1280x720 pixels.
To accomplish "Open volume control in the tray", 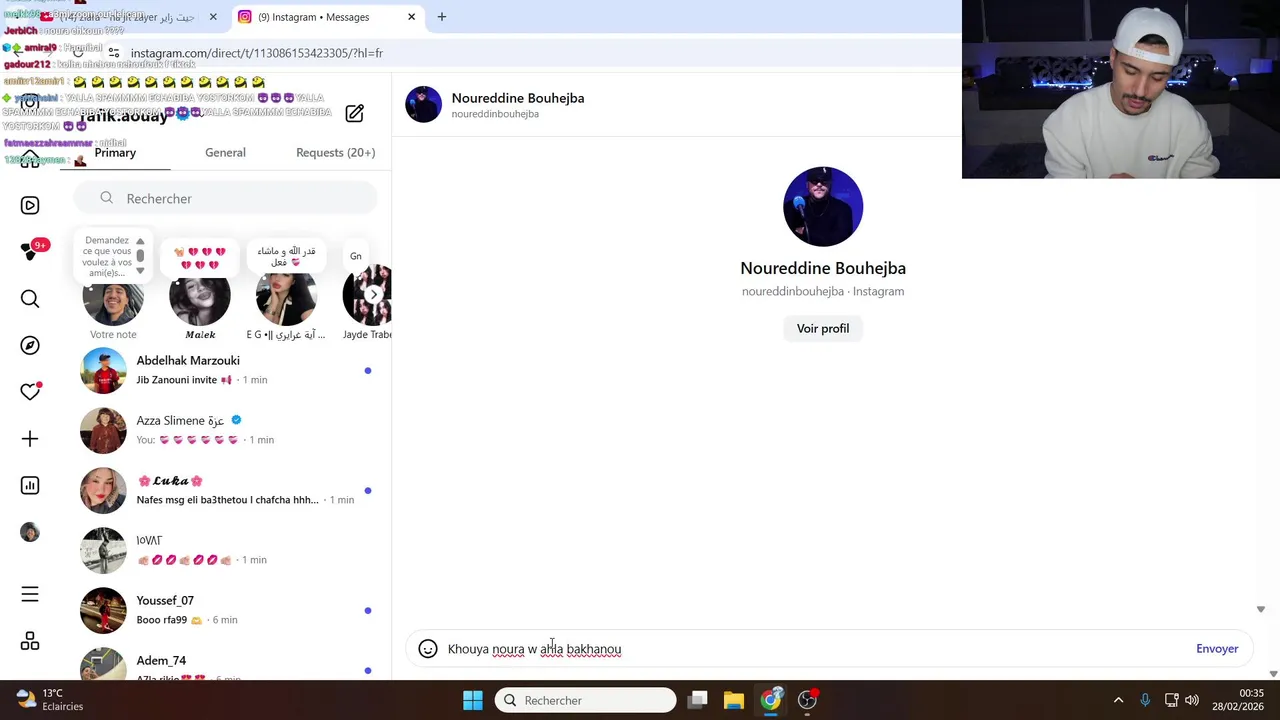I will coord(1191,700).
